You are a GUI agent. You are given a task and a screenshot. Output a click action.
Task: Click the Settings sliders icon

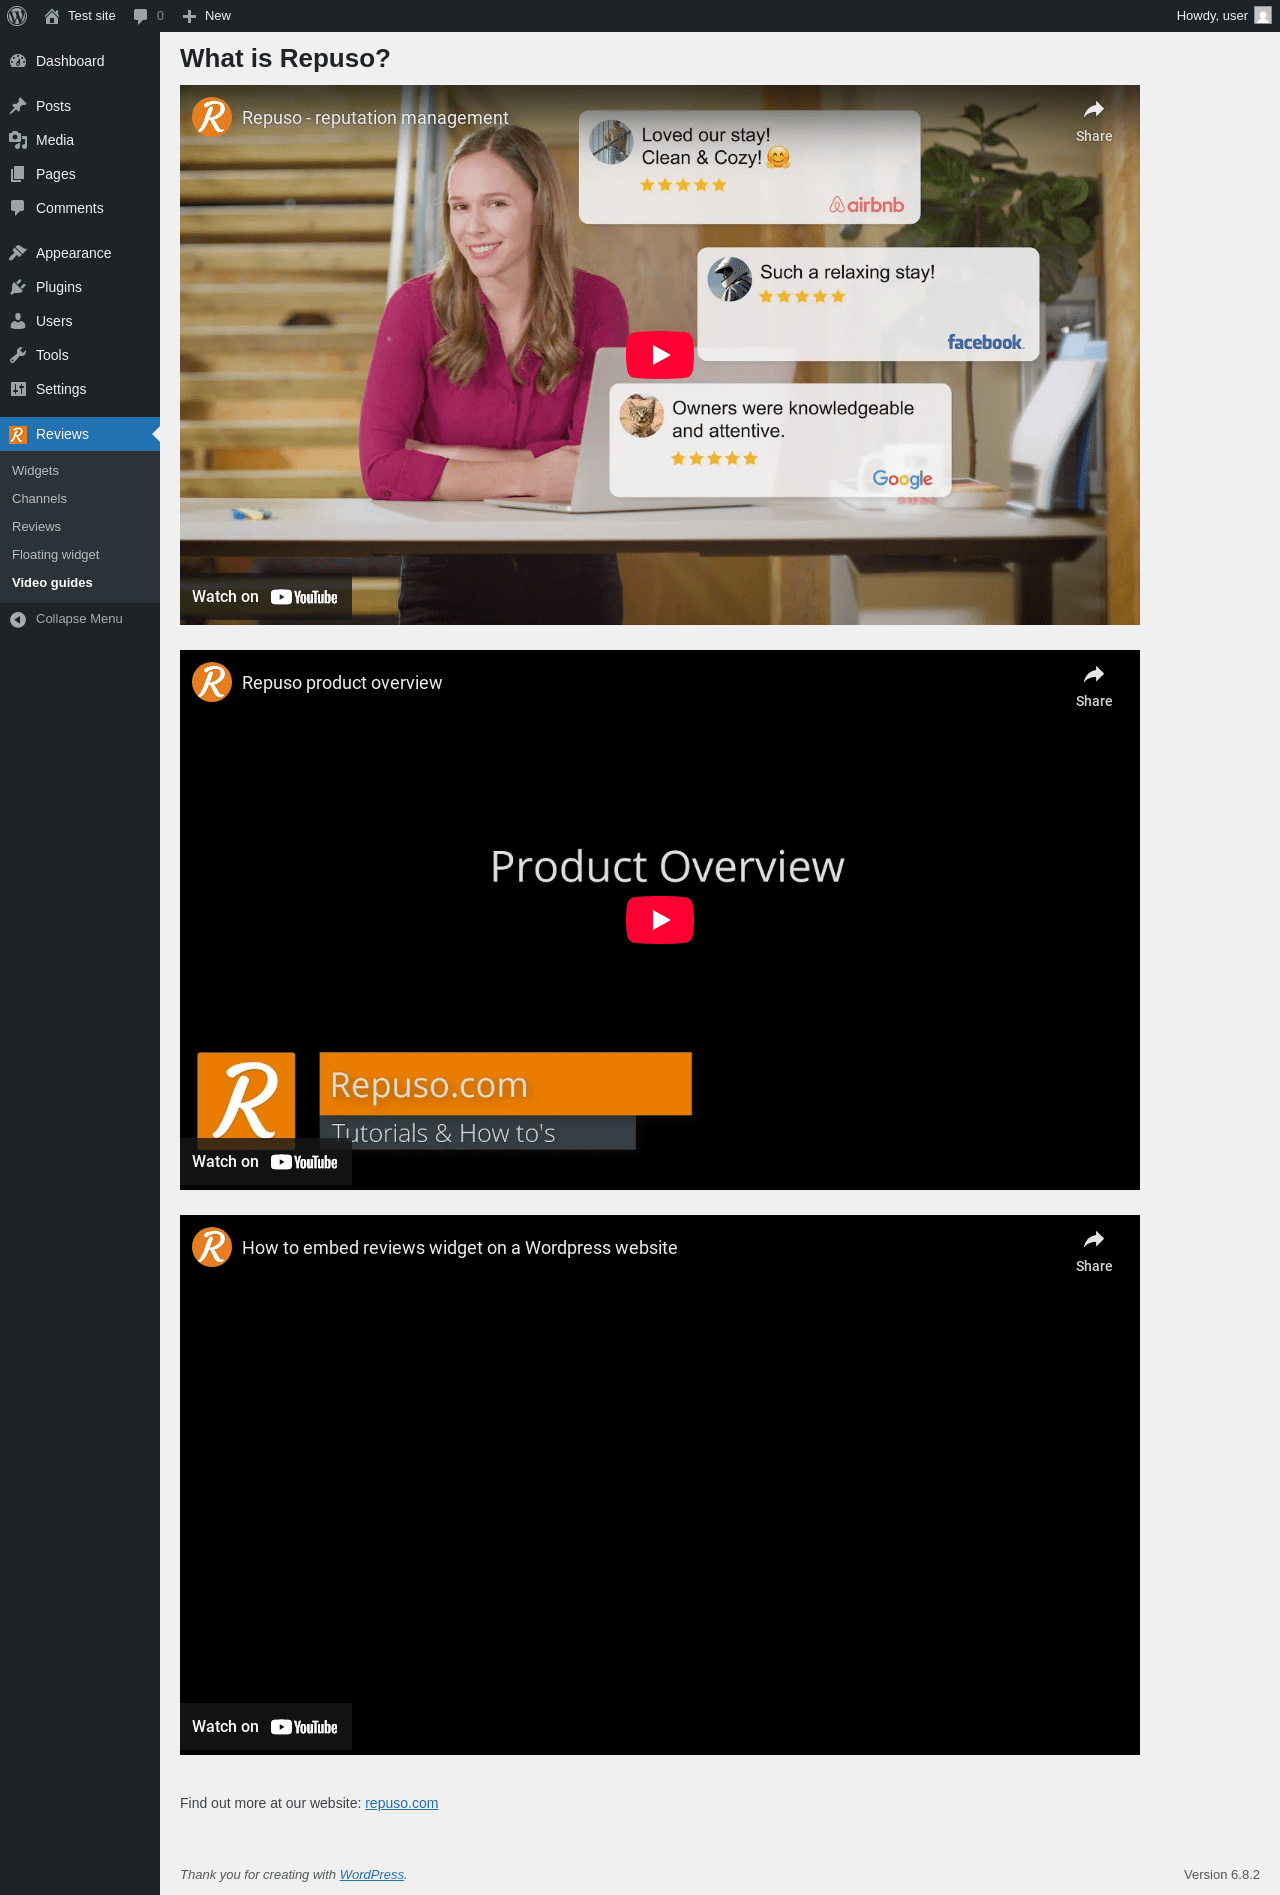point(18,389)
